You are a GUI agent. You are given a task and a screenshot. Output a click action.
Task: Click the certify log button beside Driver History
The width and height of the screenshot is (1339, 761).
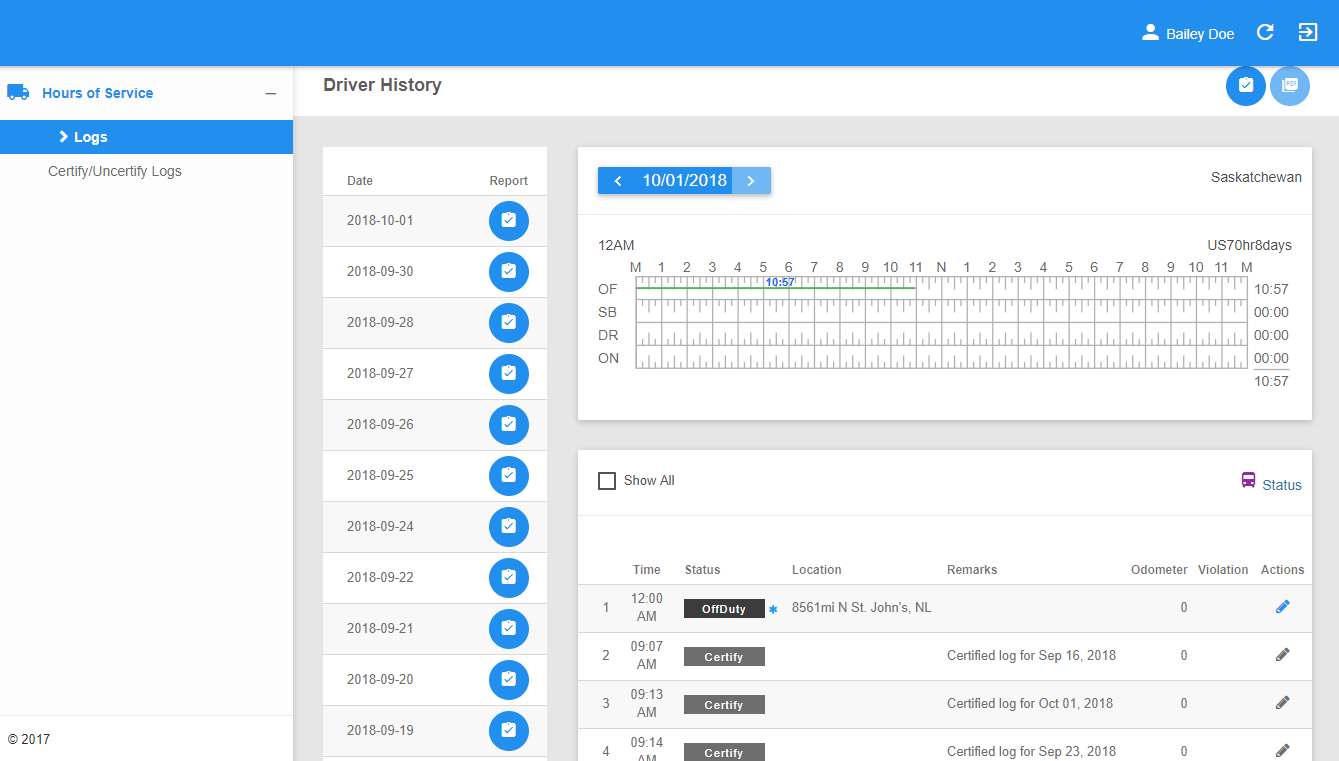coord(1246,85)
